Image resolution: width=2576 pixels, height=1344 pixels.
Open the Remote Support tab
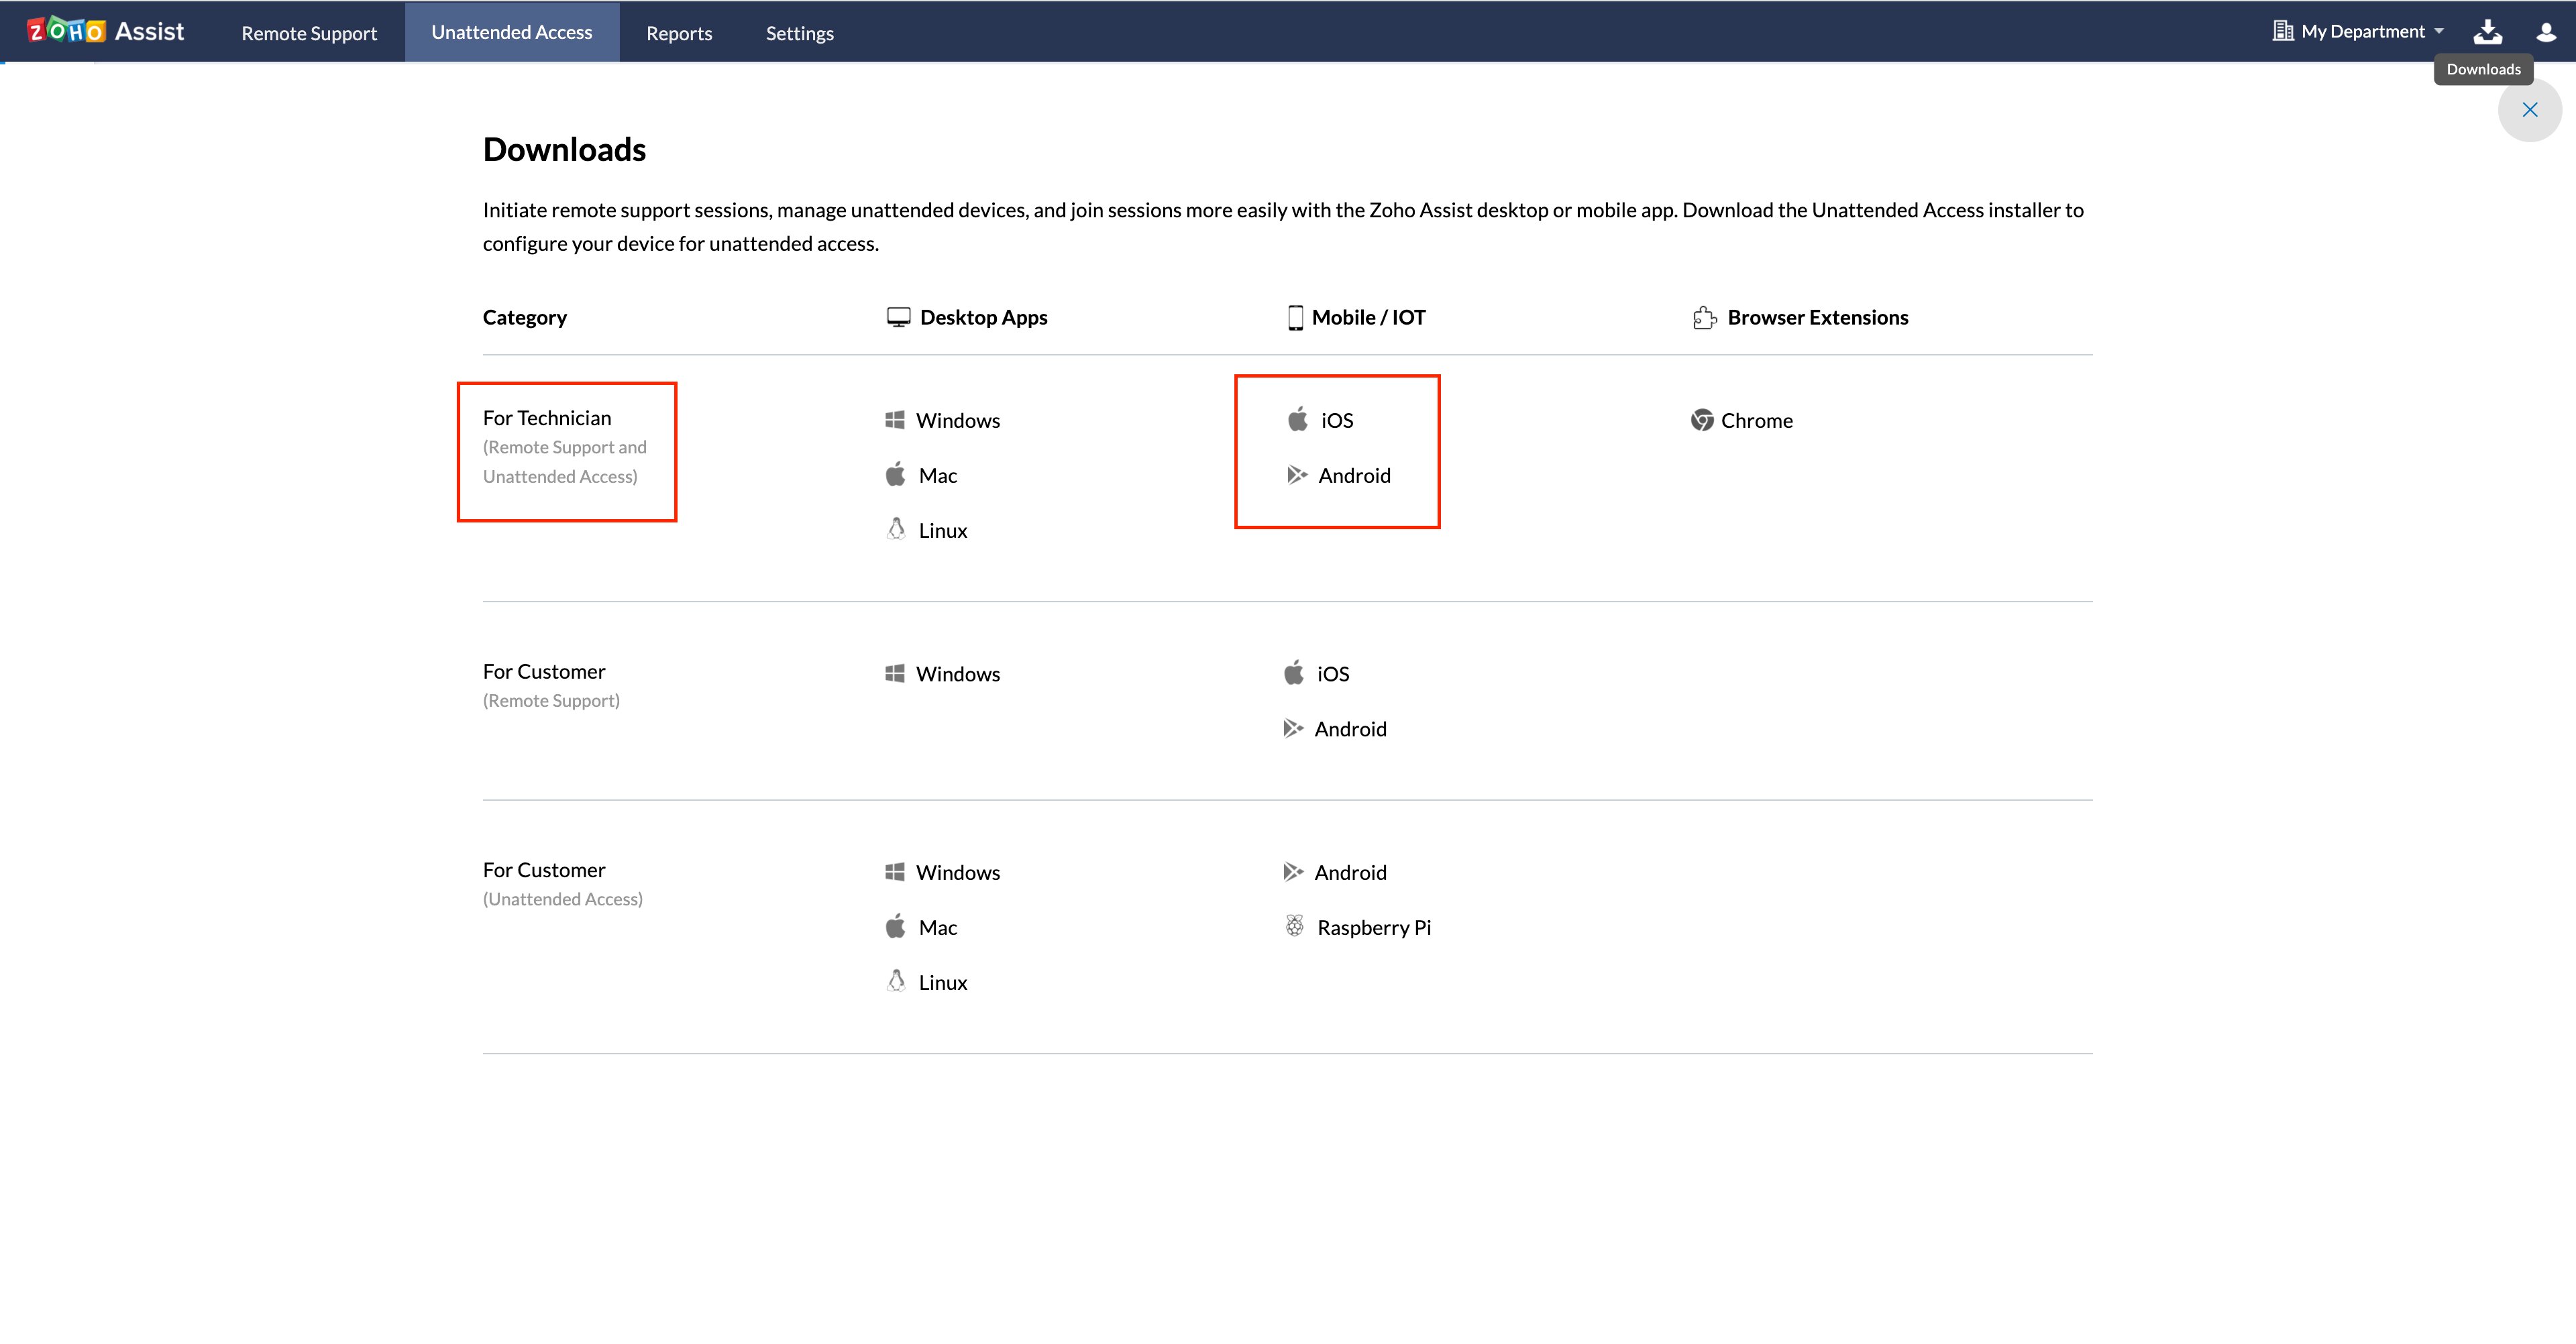pyautogui.click(x=309, y=33)
